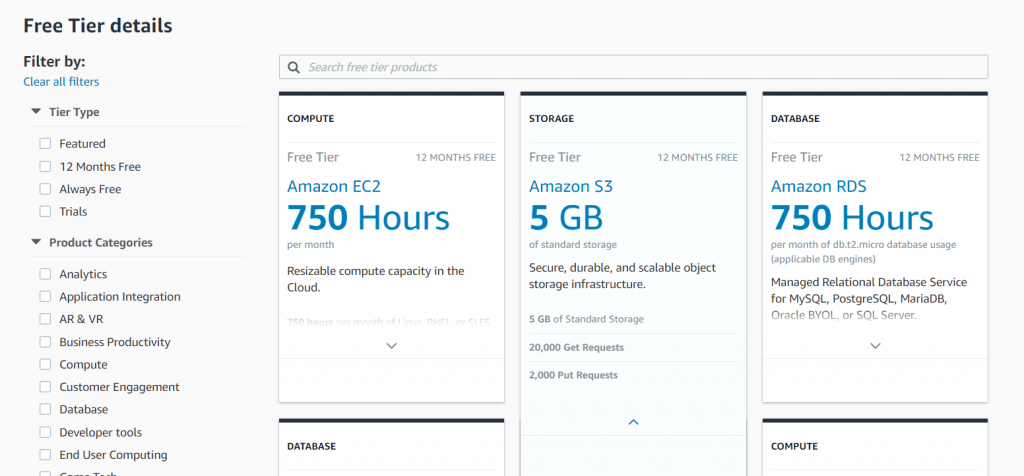Click in the Search free tier products field

(x=640, y=67)
